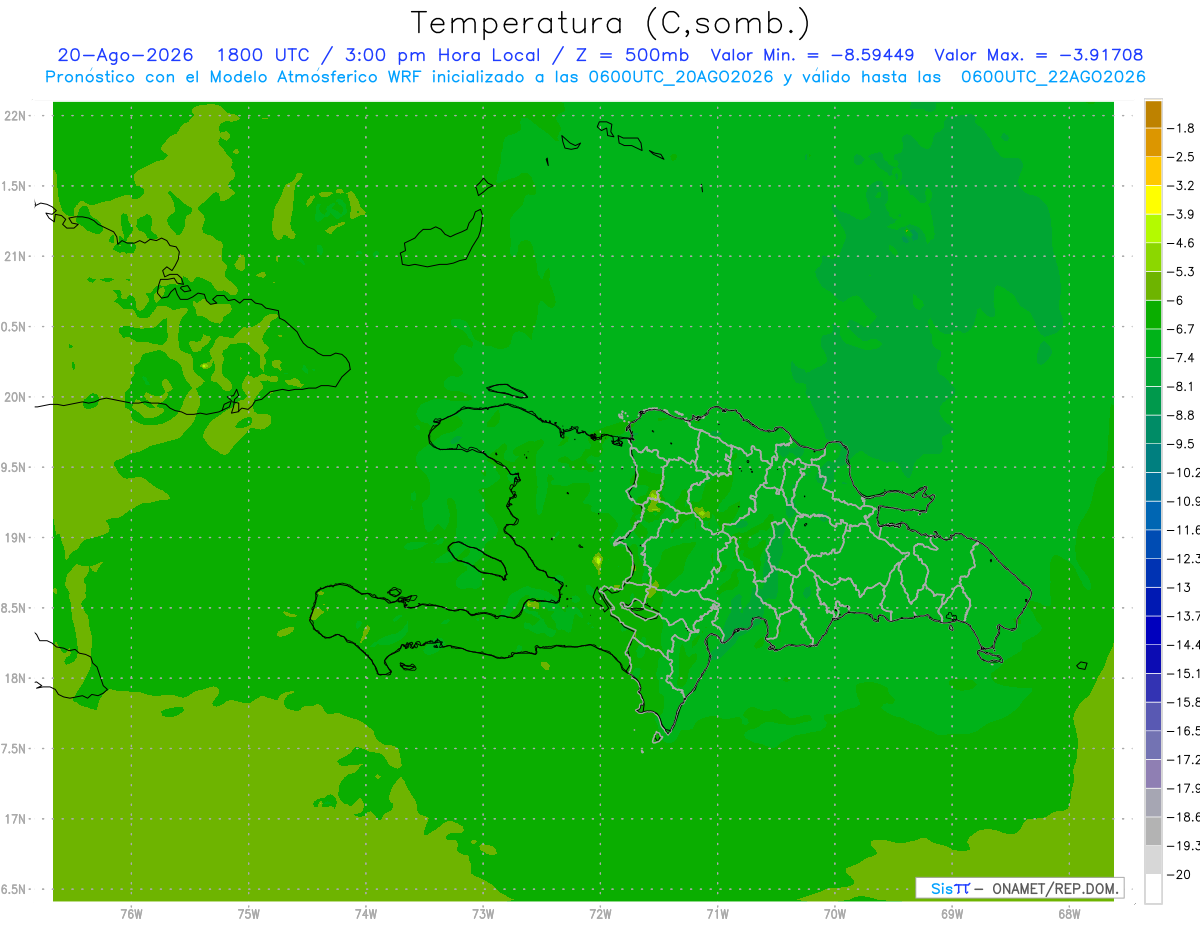Click yellow colorbar segment between -3.2 and -3.9
This screenshot has width=1200, height=927.
pyautogui.click(x=1153, y=200)
